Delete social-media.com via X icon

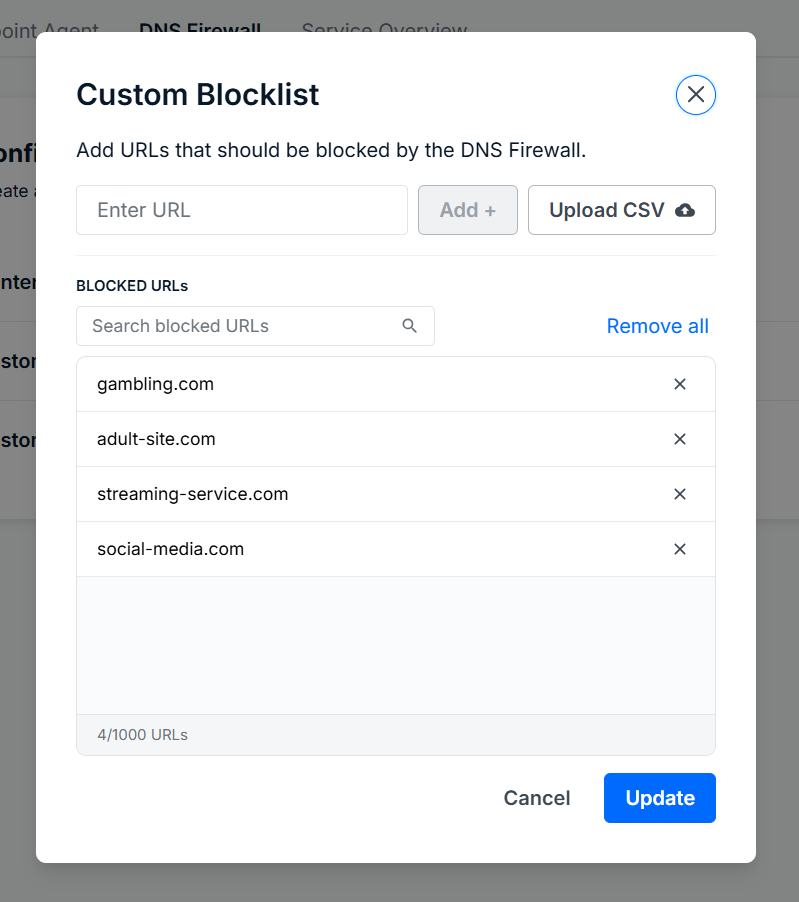tap(679, 549)
